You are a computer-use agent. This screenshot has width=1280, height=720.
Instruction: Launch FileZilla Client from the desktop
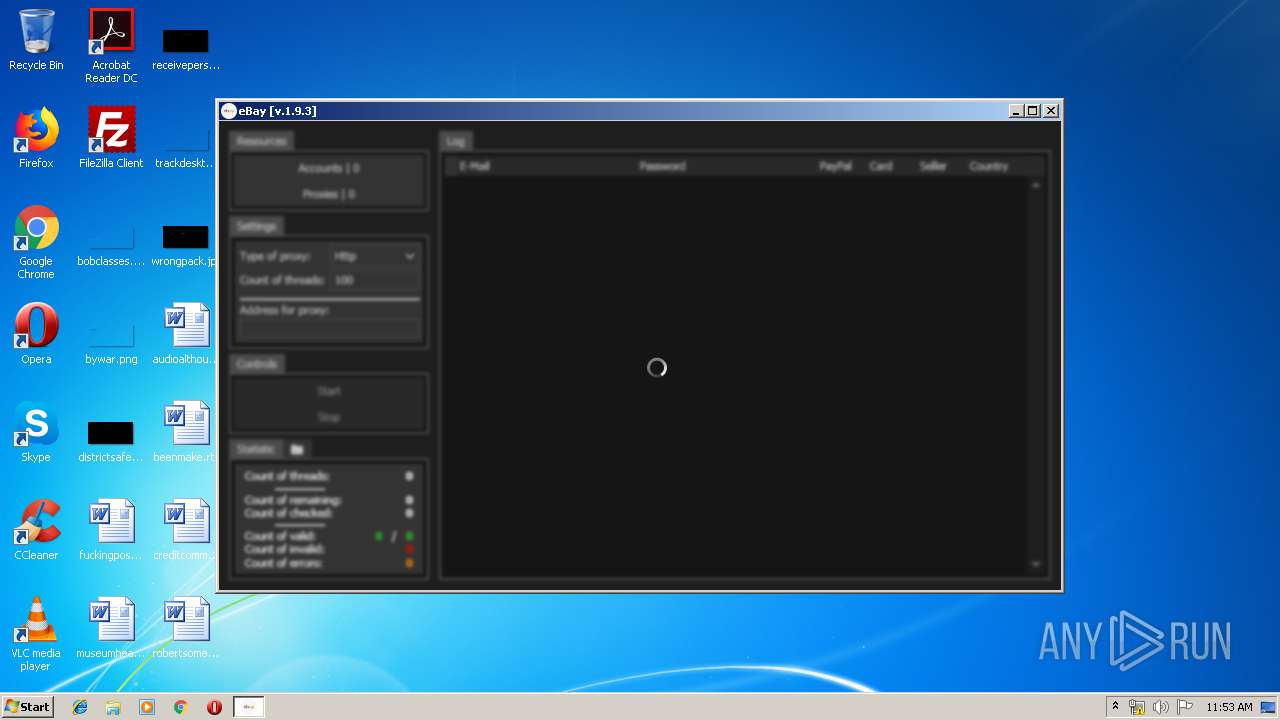click(111, 138)
